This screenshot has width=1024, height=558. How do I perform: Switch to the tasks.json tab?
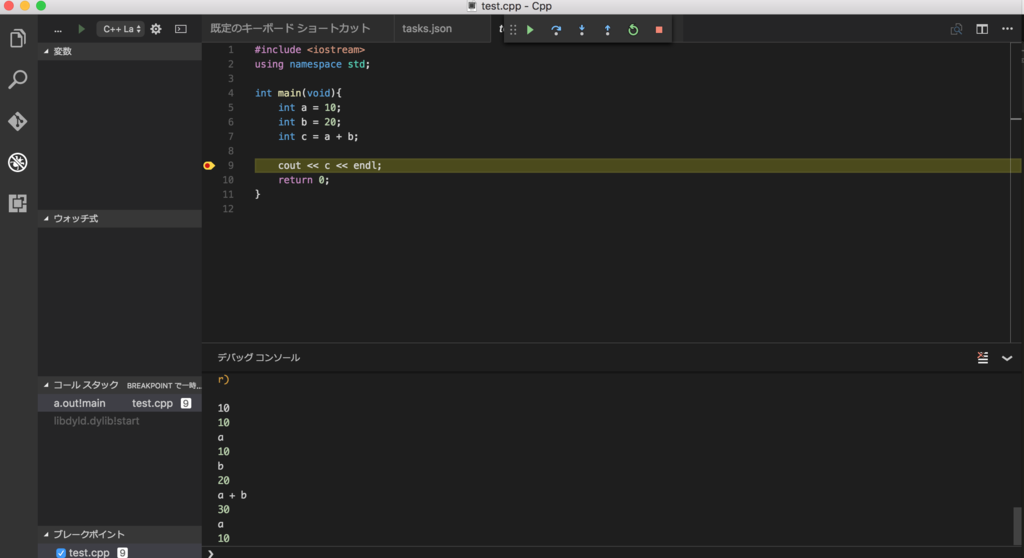pyautogui.click(x=427, y=29)
